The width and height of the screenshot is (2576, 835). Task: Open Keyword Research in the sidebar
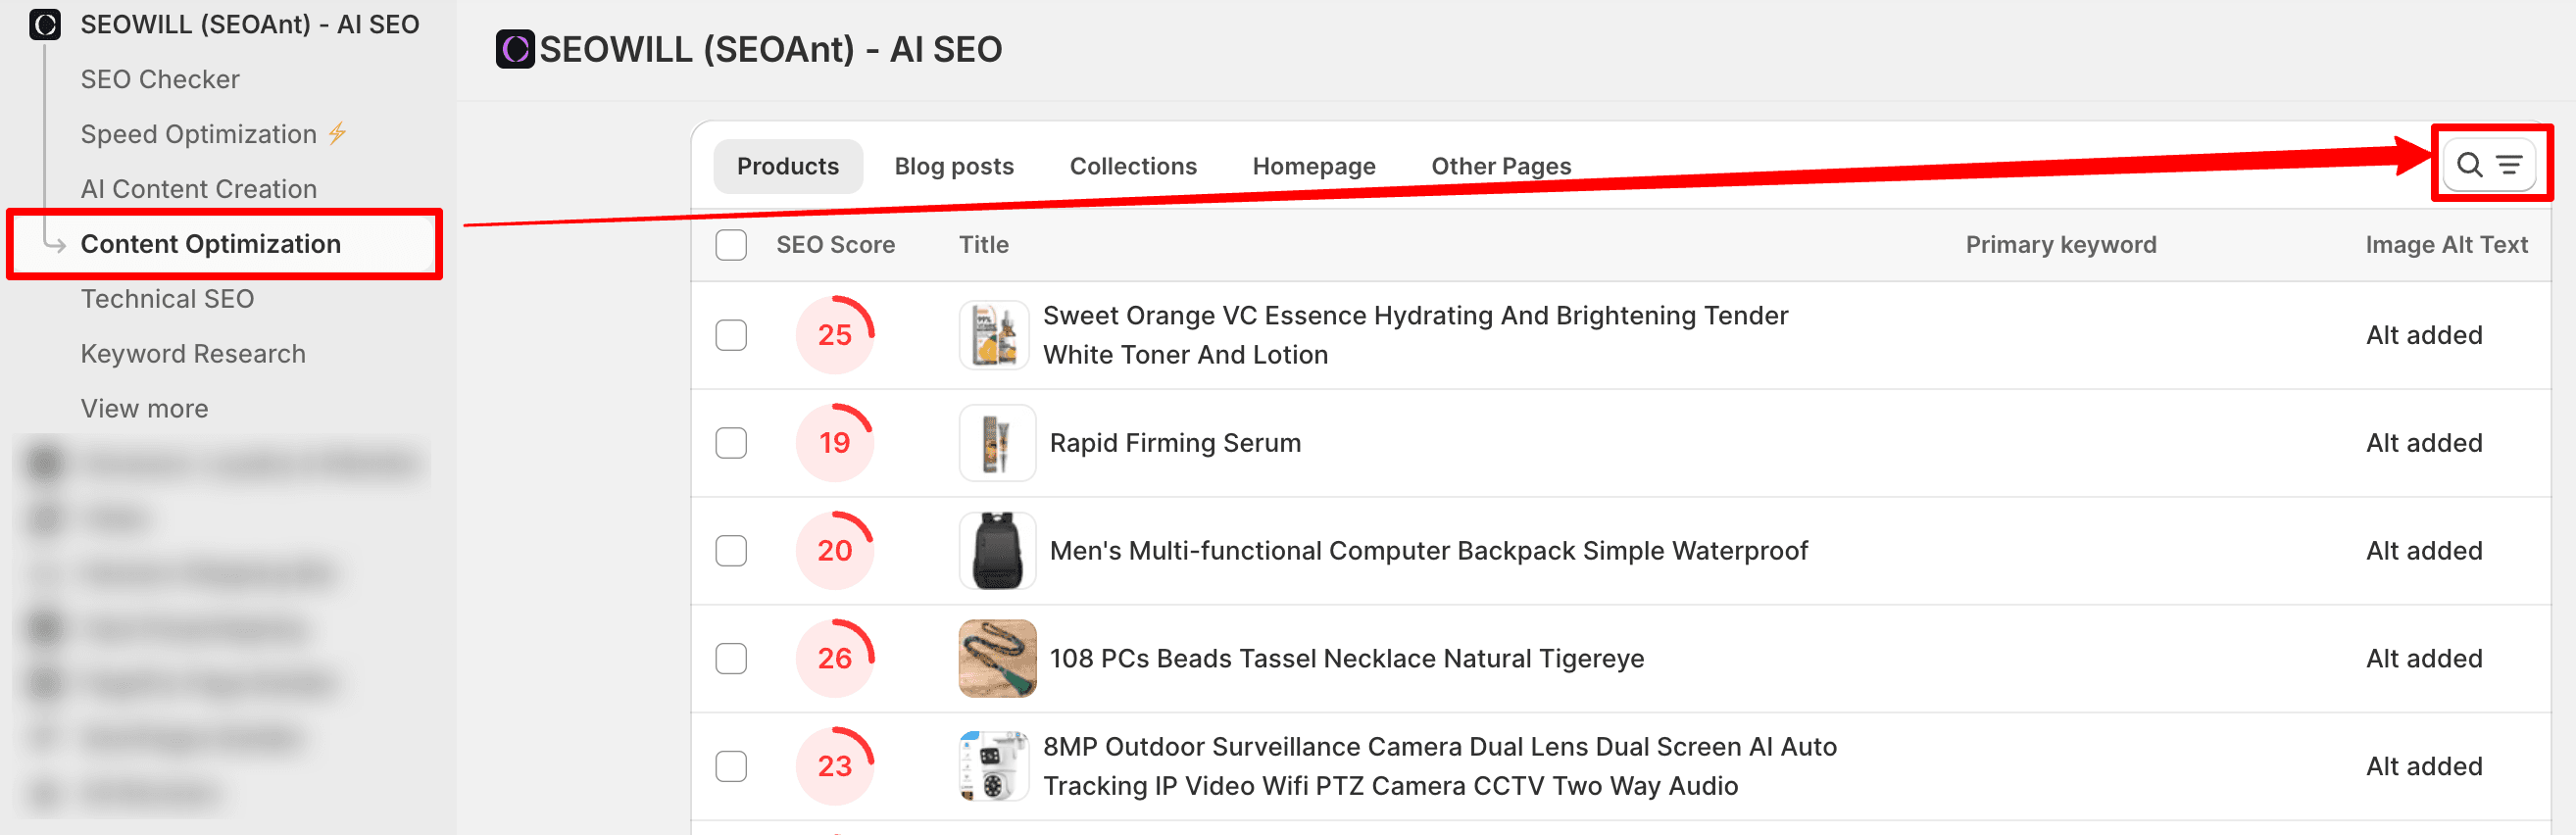(193, 353)
